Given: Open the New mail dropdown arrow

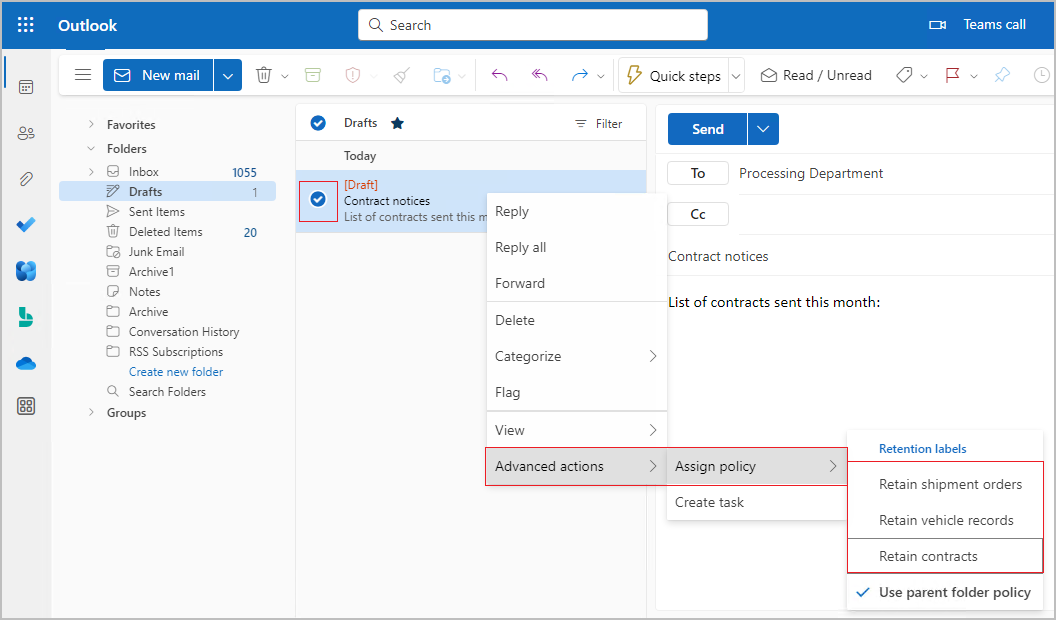Looking at the screenshot, I should pos(227,75).
